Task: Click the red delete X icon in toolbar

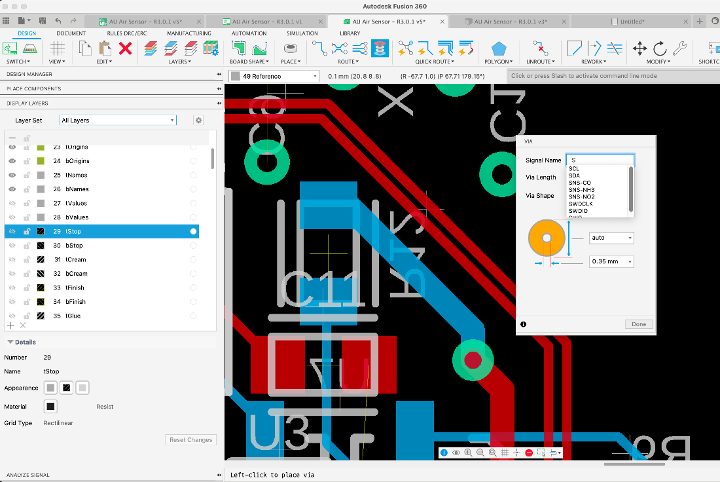Action: [125, 48]
